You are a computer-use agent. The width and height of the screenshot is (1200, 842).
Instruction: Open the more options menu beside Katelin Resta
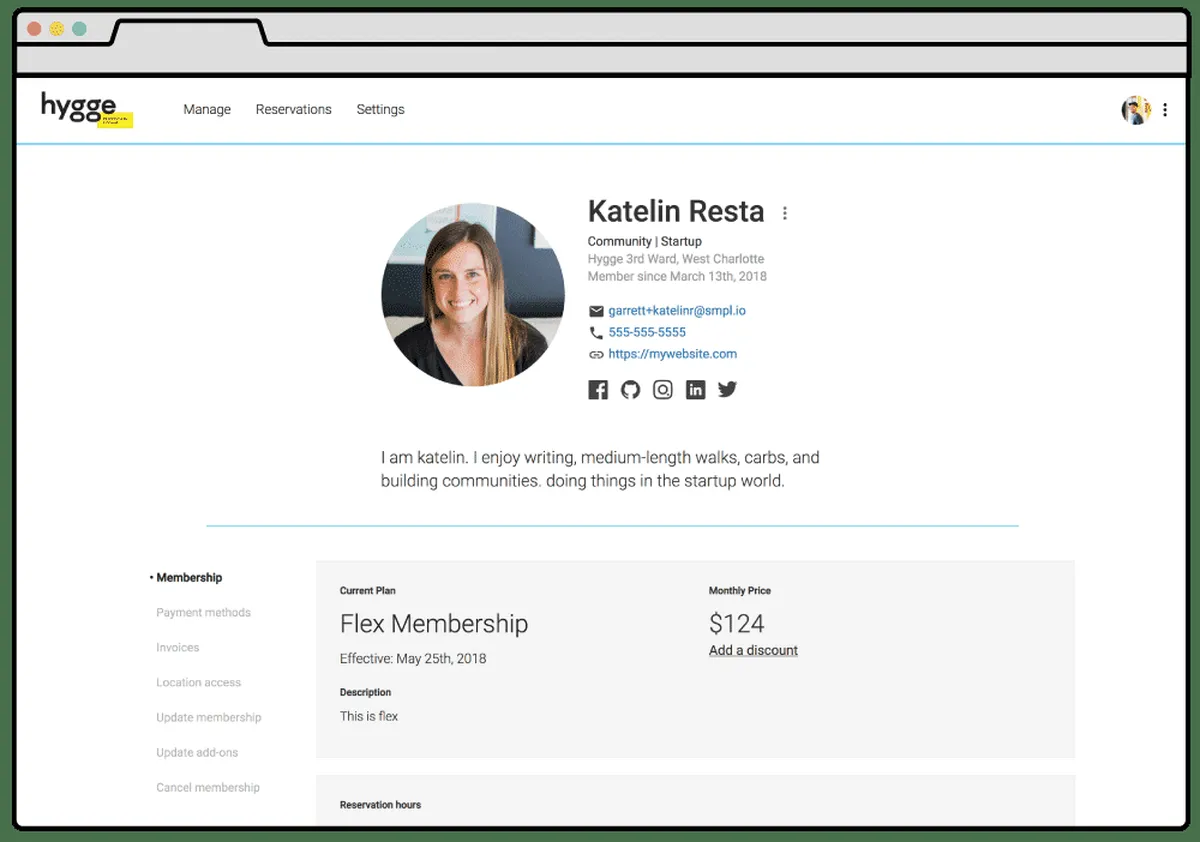[x=785, y=213]
